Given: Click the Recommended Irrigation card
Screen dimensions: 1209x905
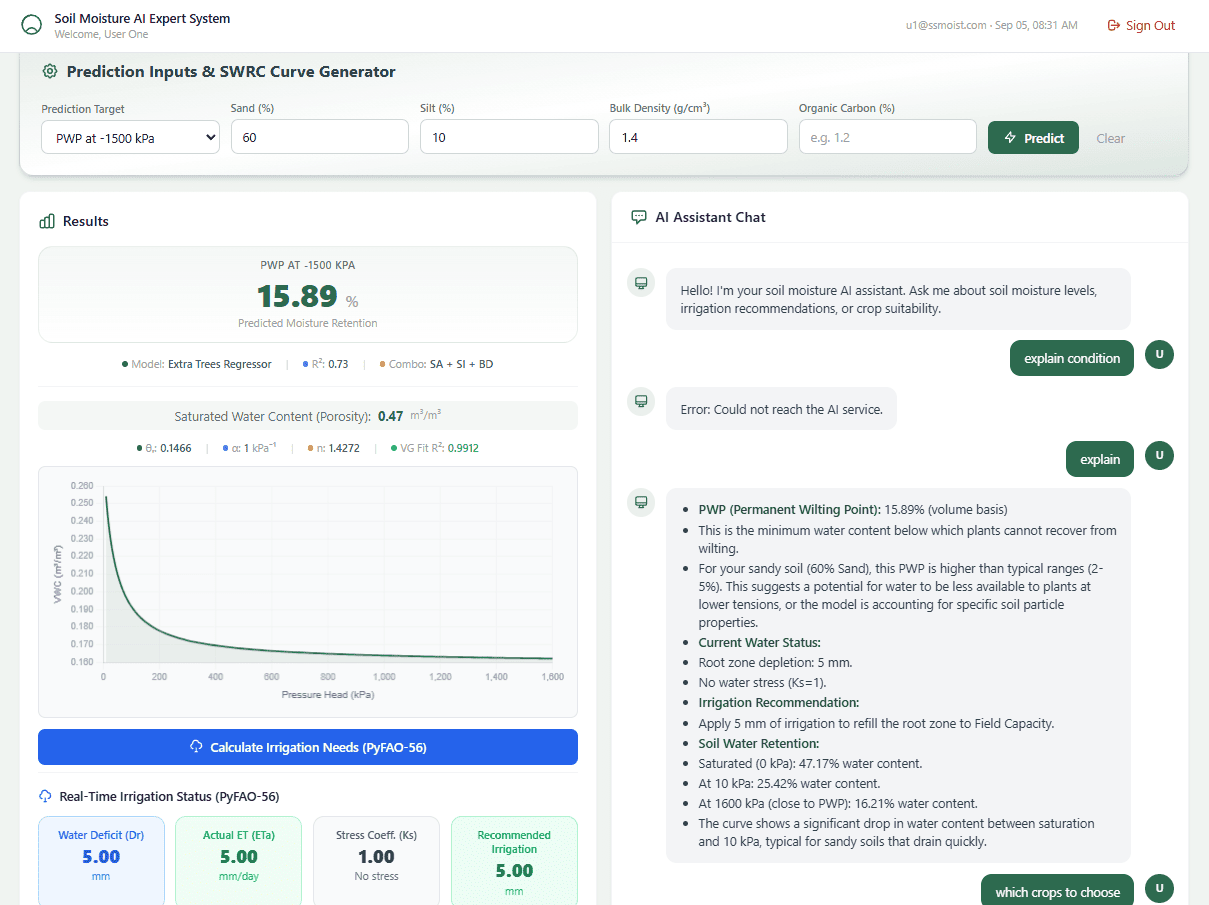Looking at the screenshot, I should [x=514, y=861].
